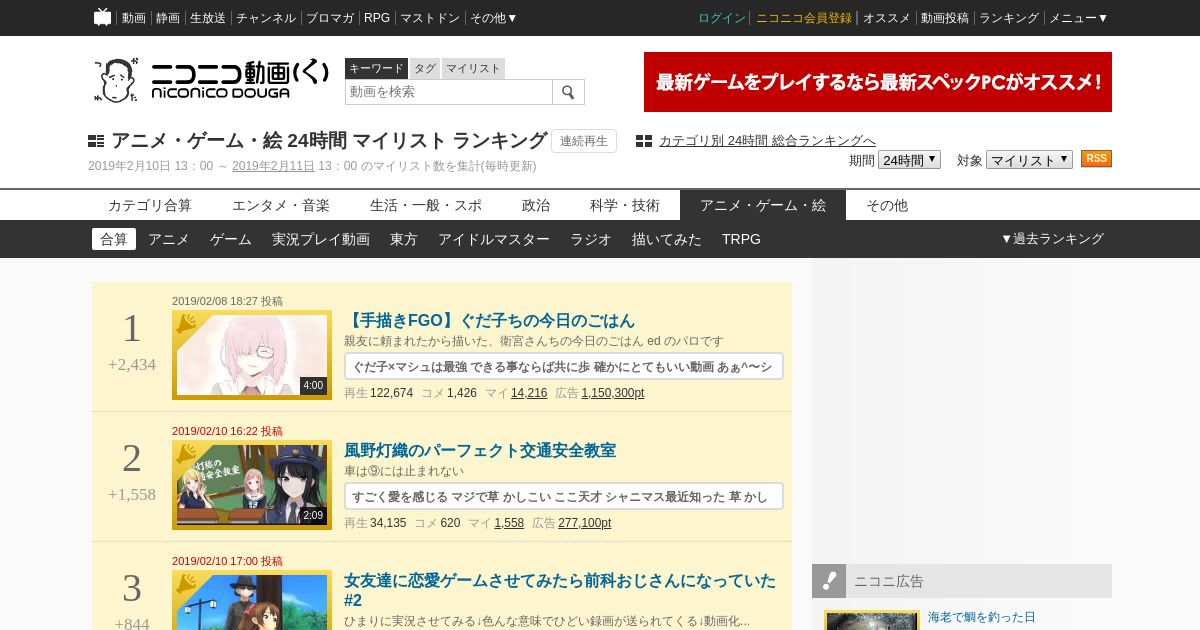
Task: Click the Nico ad megaphone badge on rank 1
Action: pos(185,323)
